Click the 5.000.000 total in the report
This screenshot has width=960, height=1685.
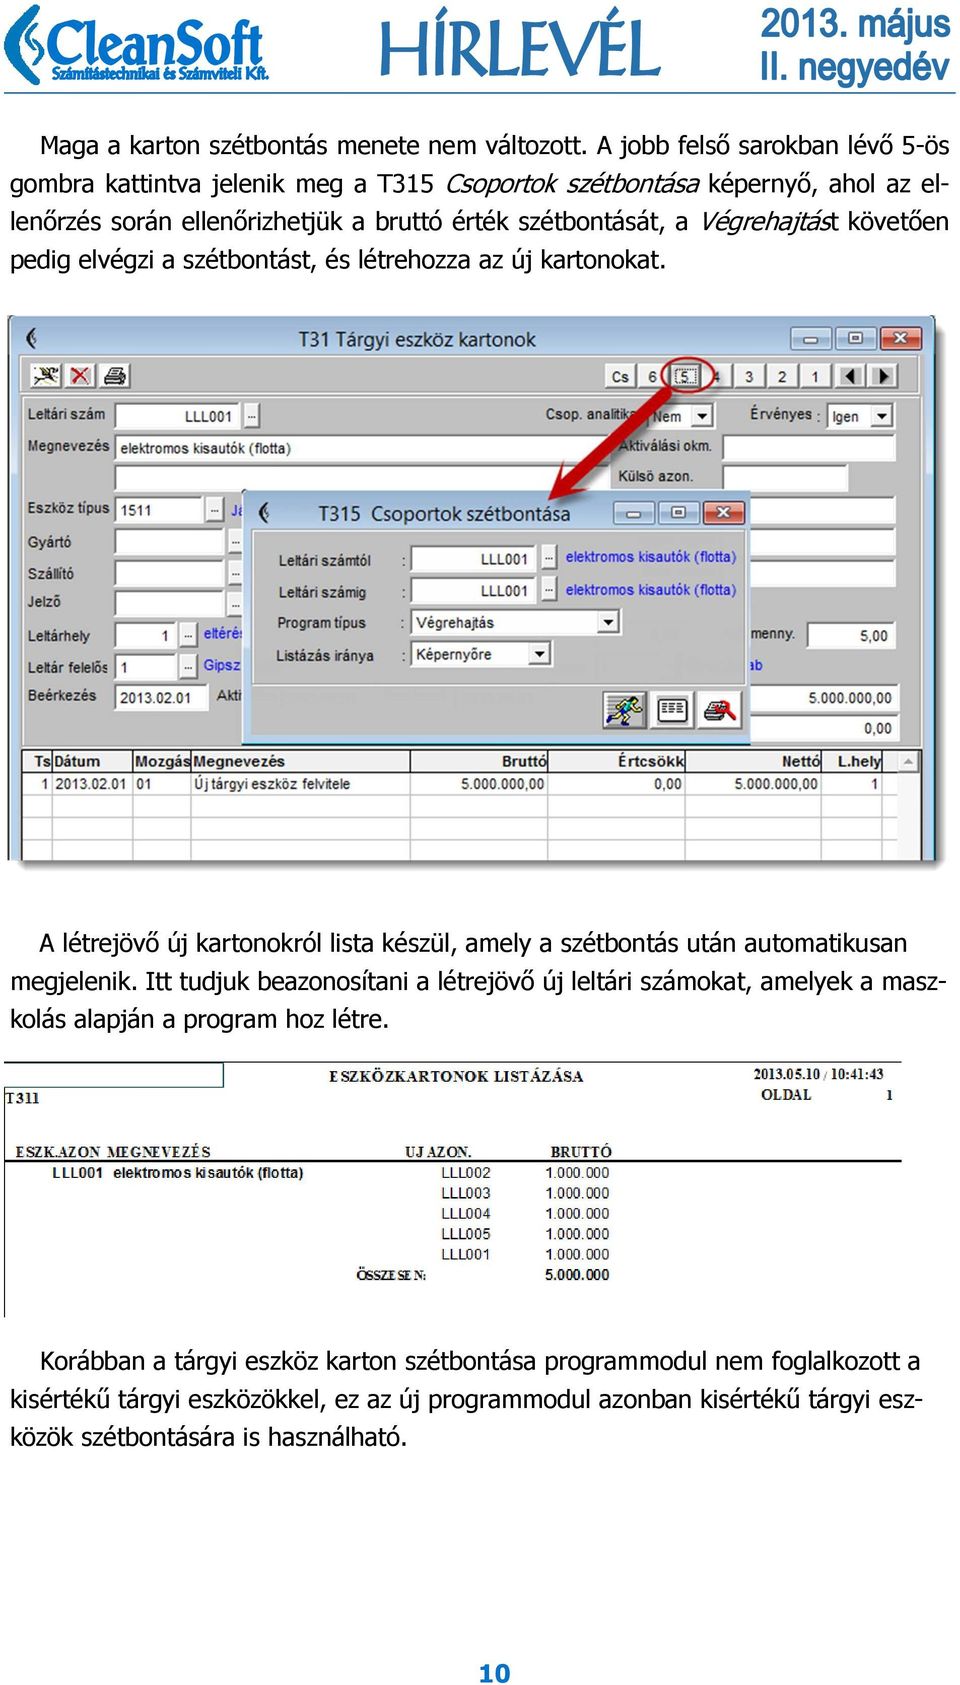tap(577, 1275)
